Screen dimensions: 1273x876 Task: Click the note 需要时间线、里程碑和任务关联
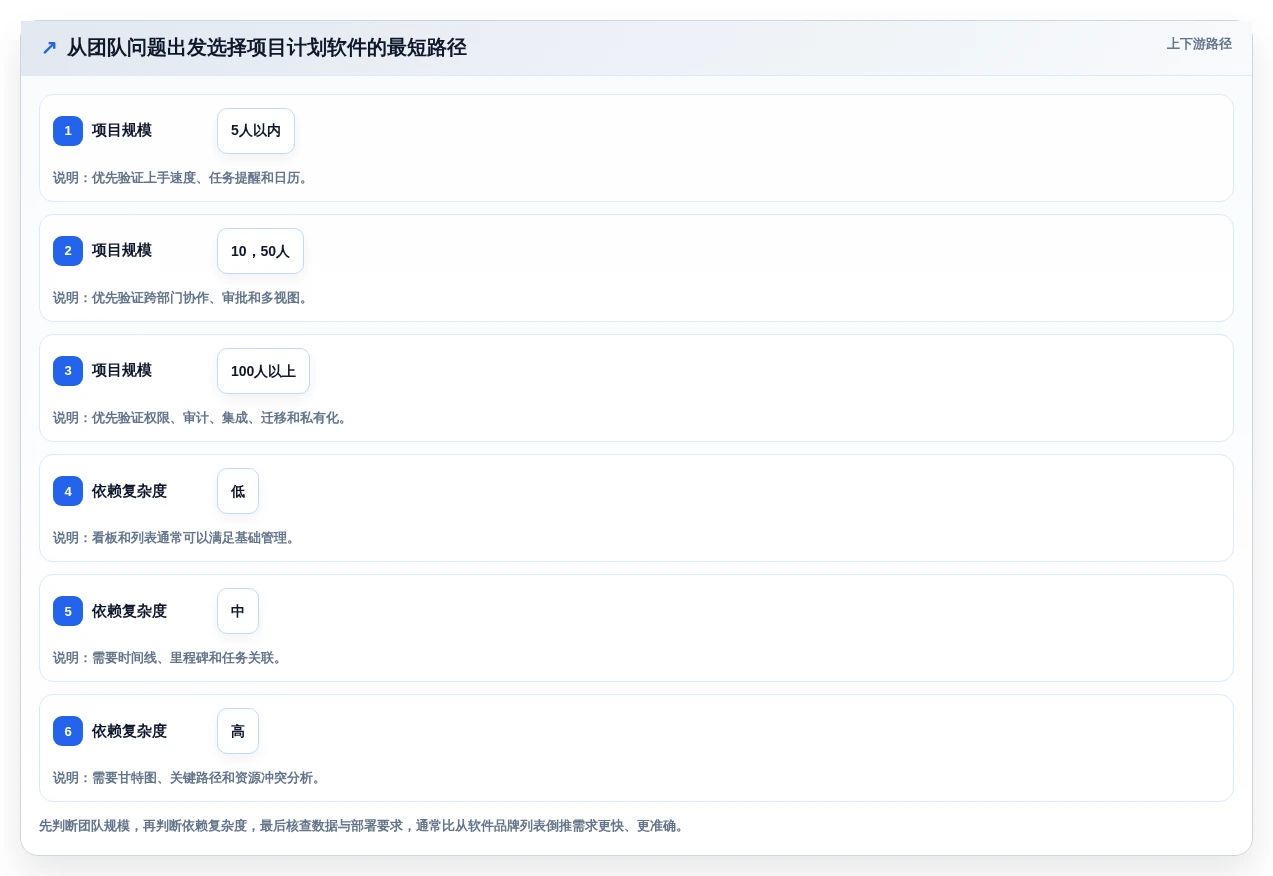170,658
